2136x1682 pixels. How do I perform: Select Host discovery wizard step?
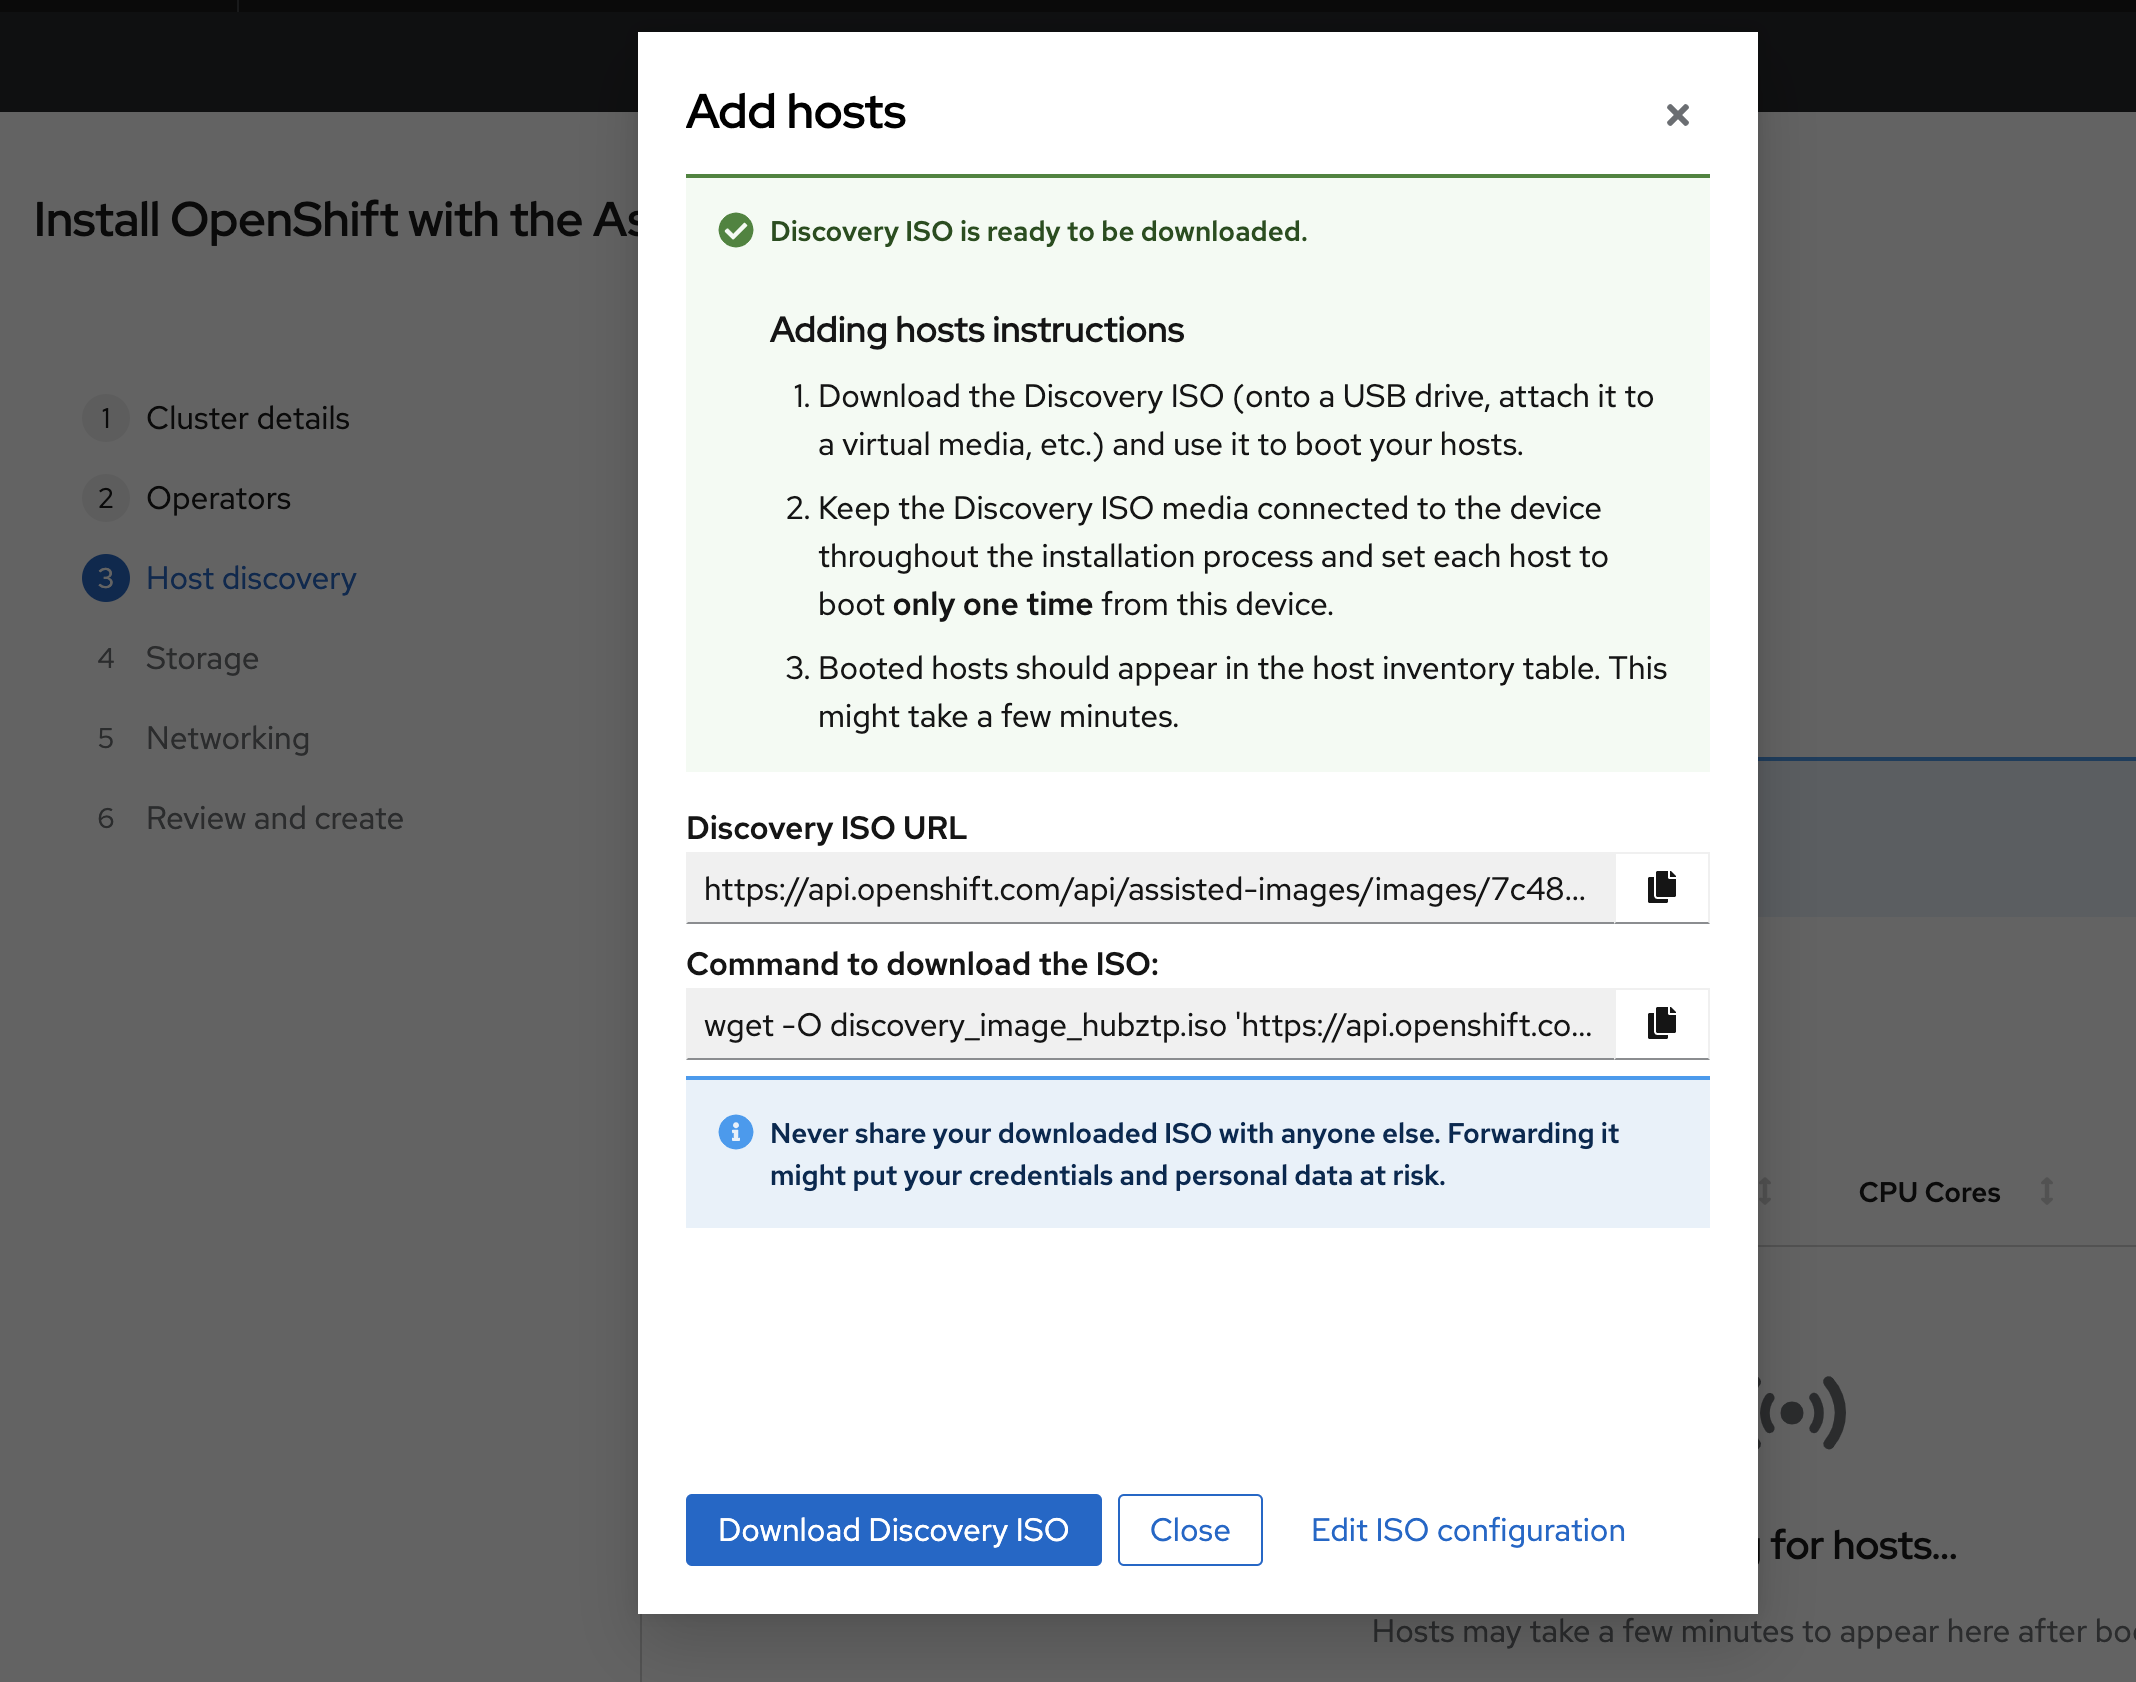pyautogui.click(x=251, y=578)
